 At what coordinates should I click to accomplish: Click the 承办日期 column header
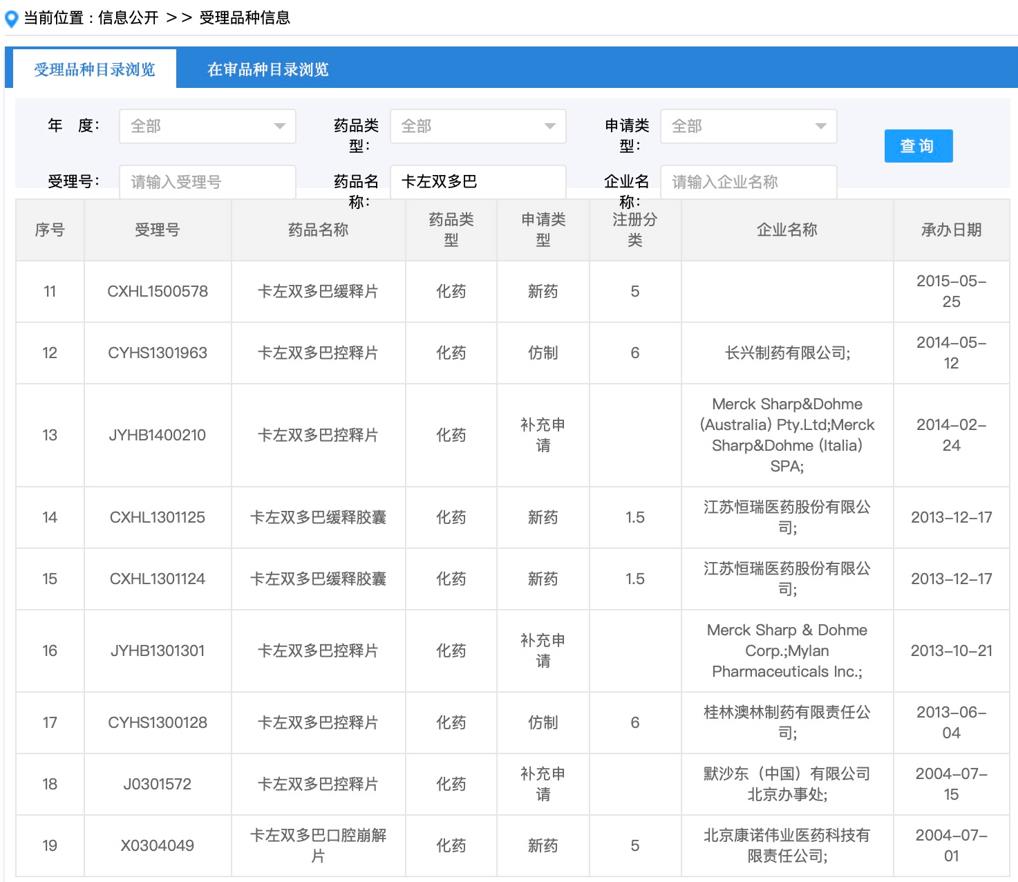click(951, 230)
